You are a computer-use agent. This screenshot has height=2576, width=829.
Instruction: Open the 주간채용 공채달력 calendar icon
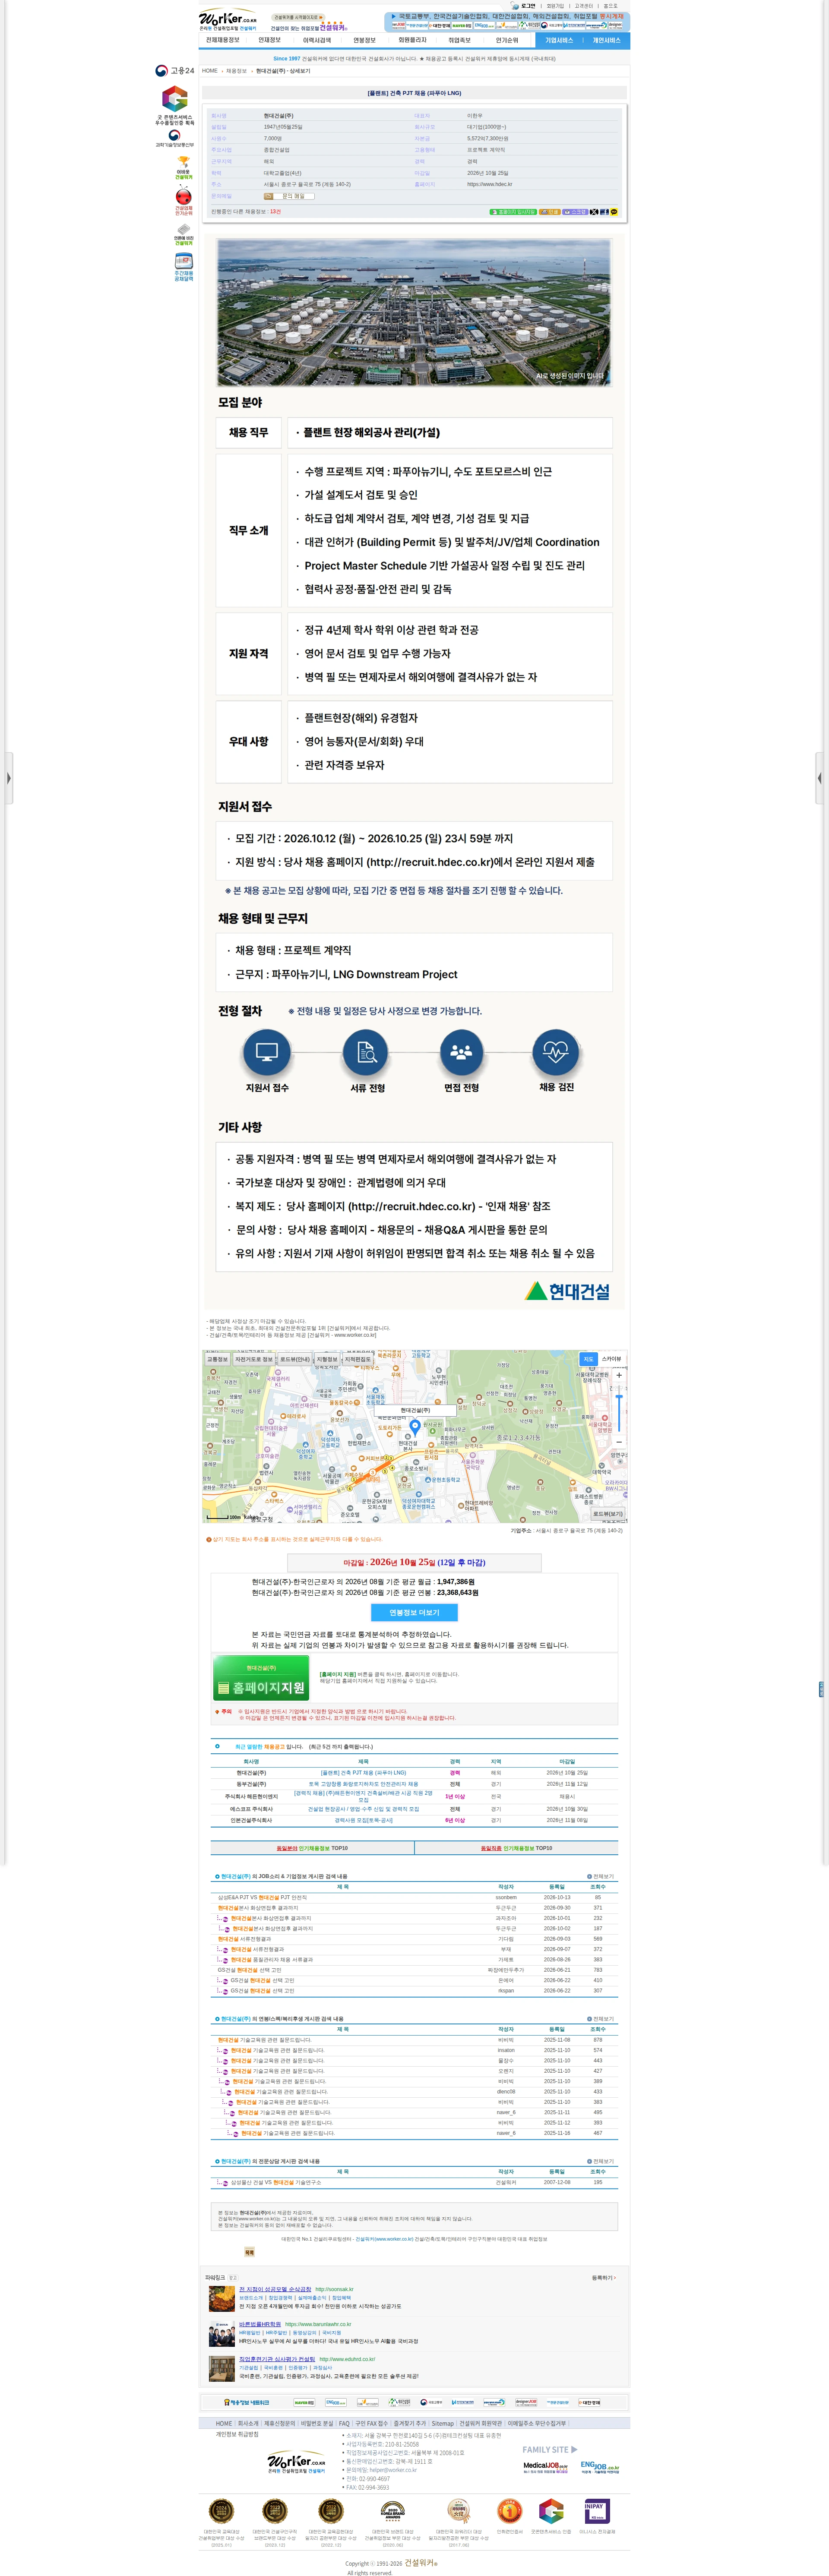(184, 268)
